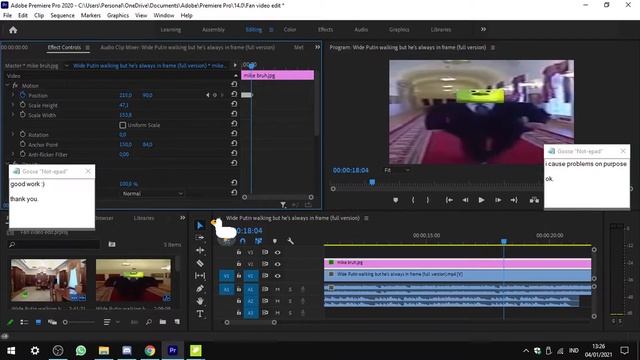Screen dimensions: 640x360
Task: Switch to the Color workspace
Action: coord(290,29)
